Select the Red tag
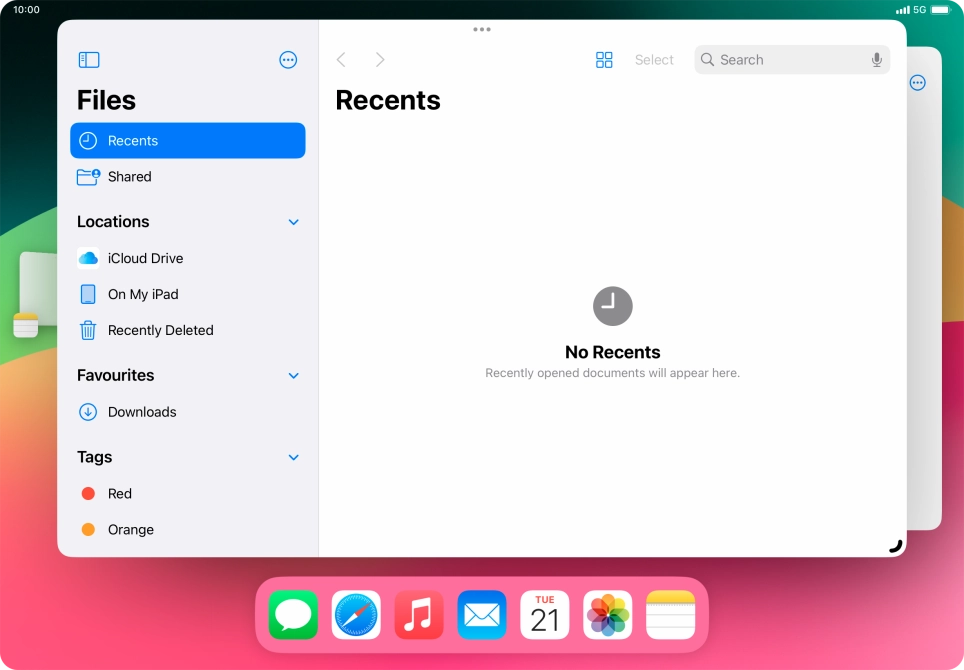The width and height of the screenshot is (964, 670). coord(119,493)
